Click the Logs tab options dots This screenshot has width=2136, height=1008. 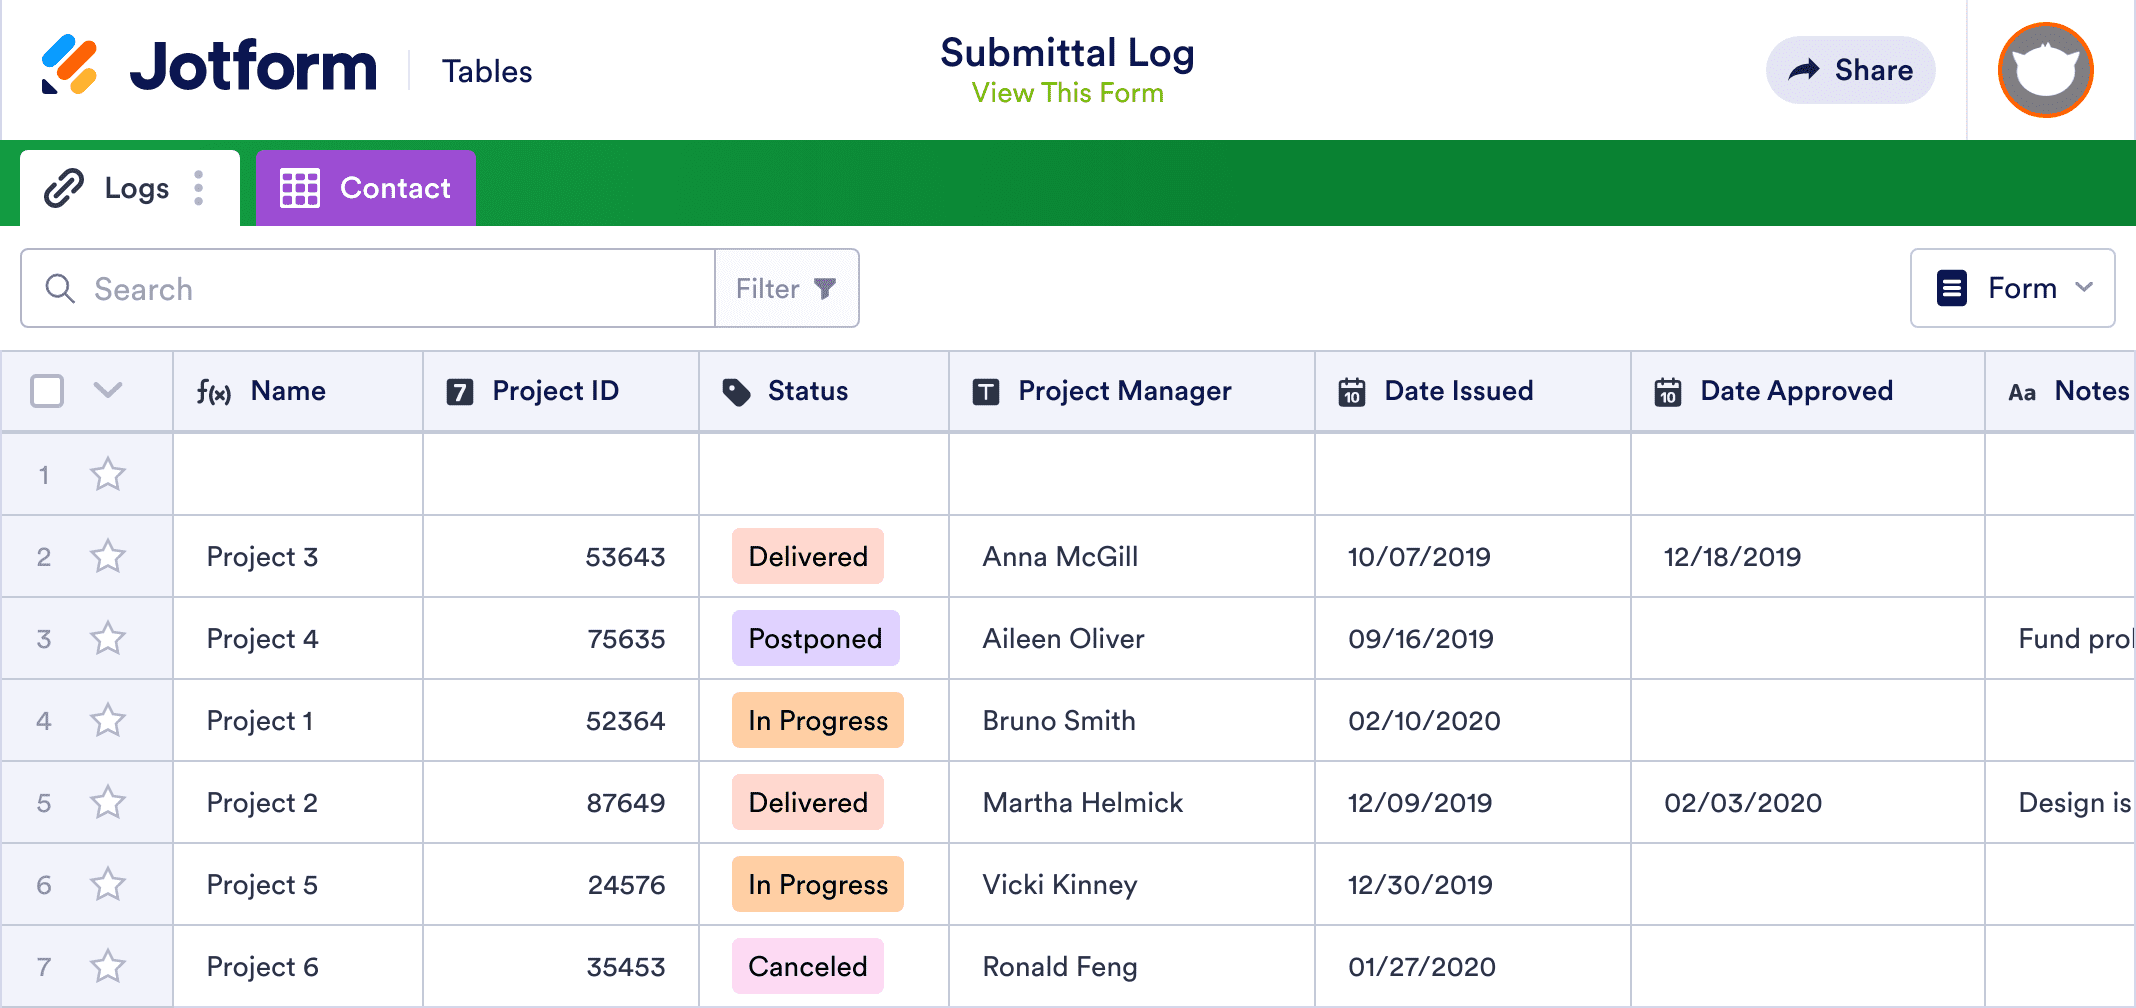(199, 188)
